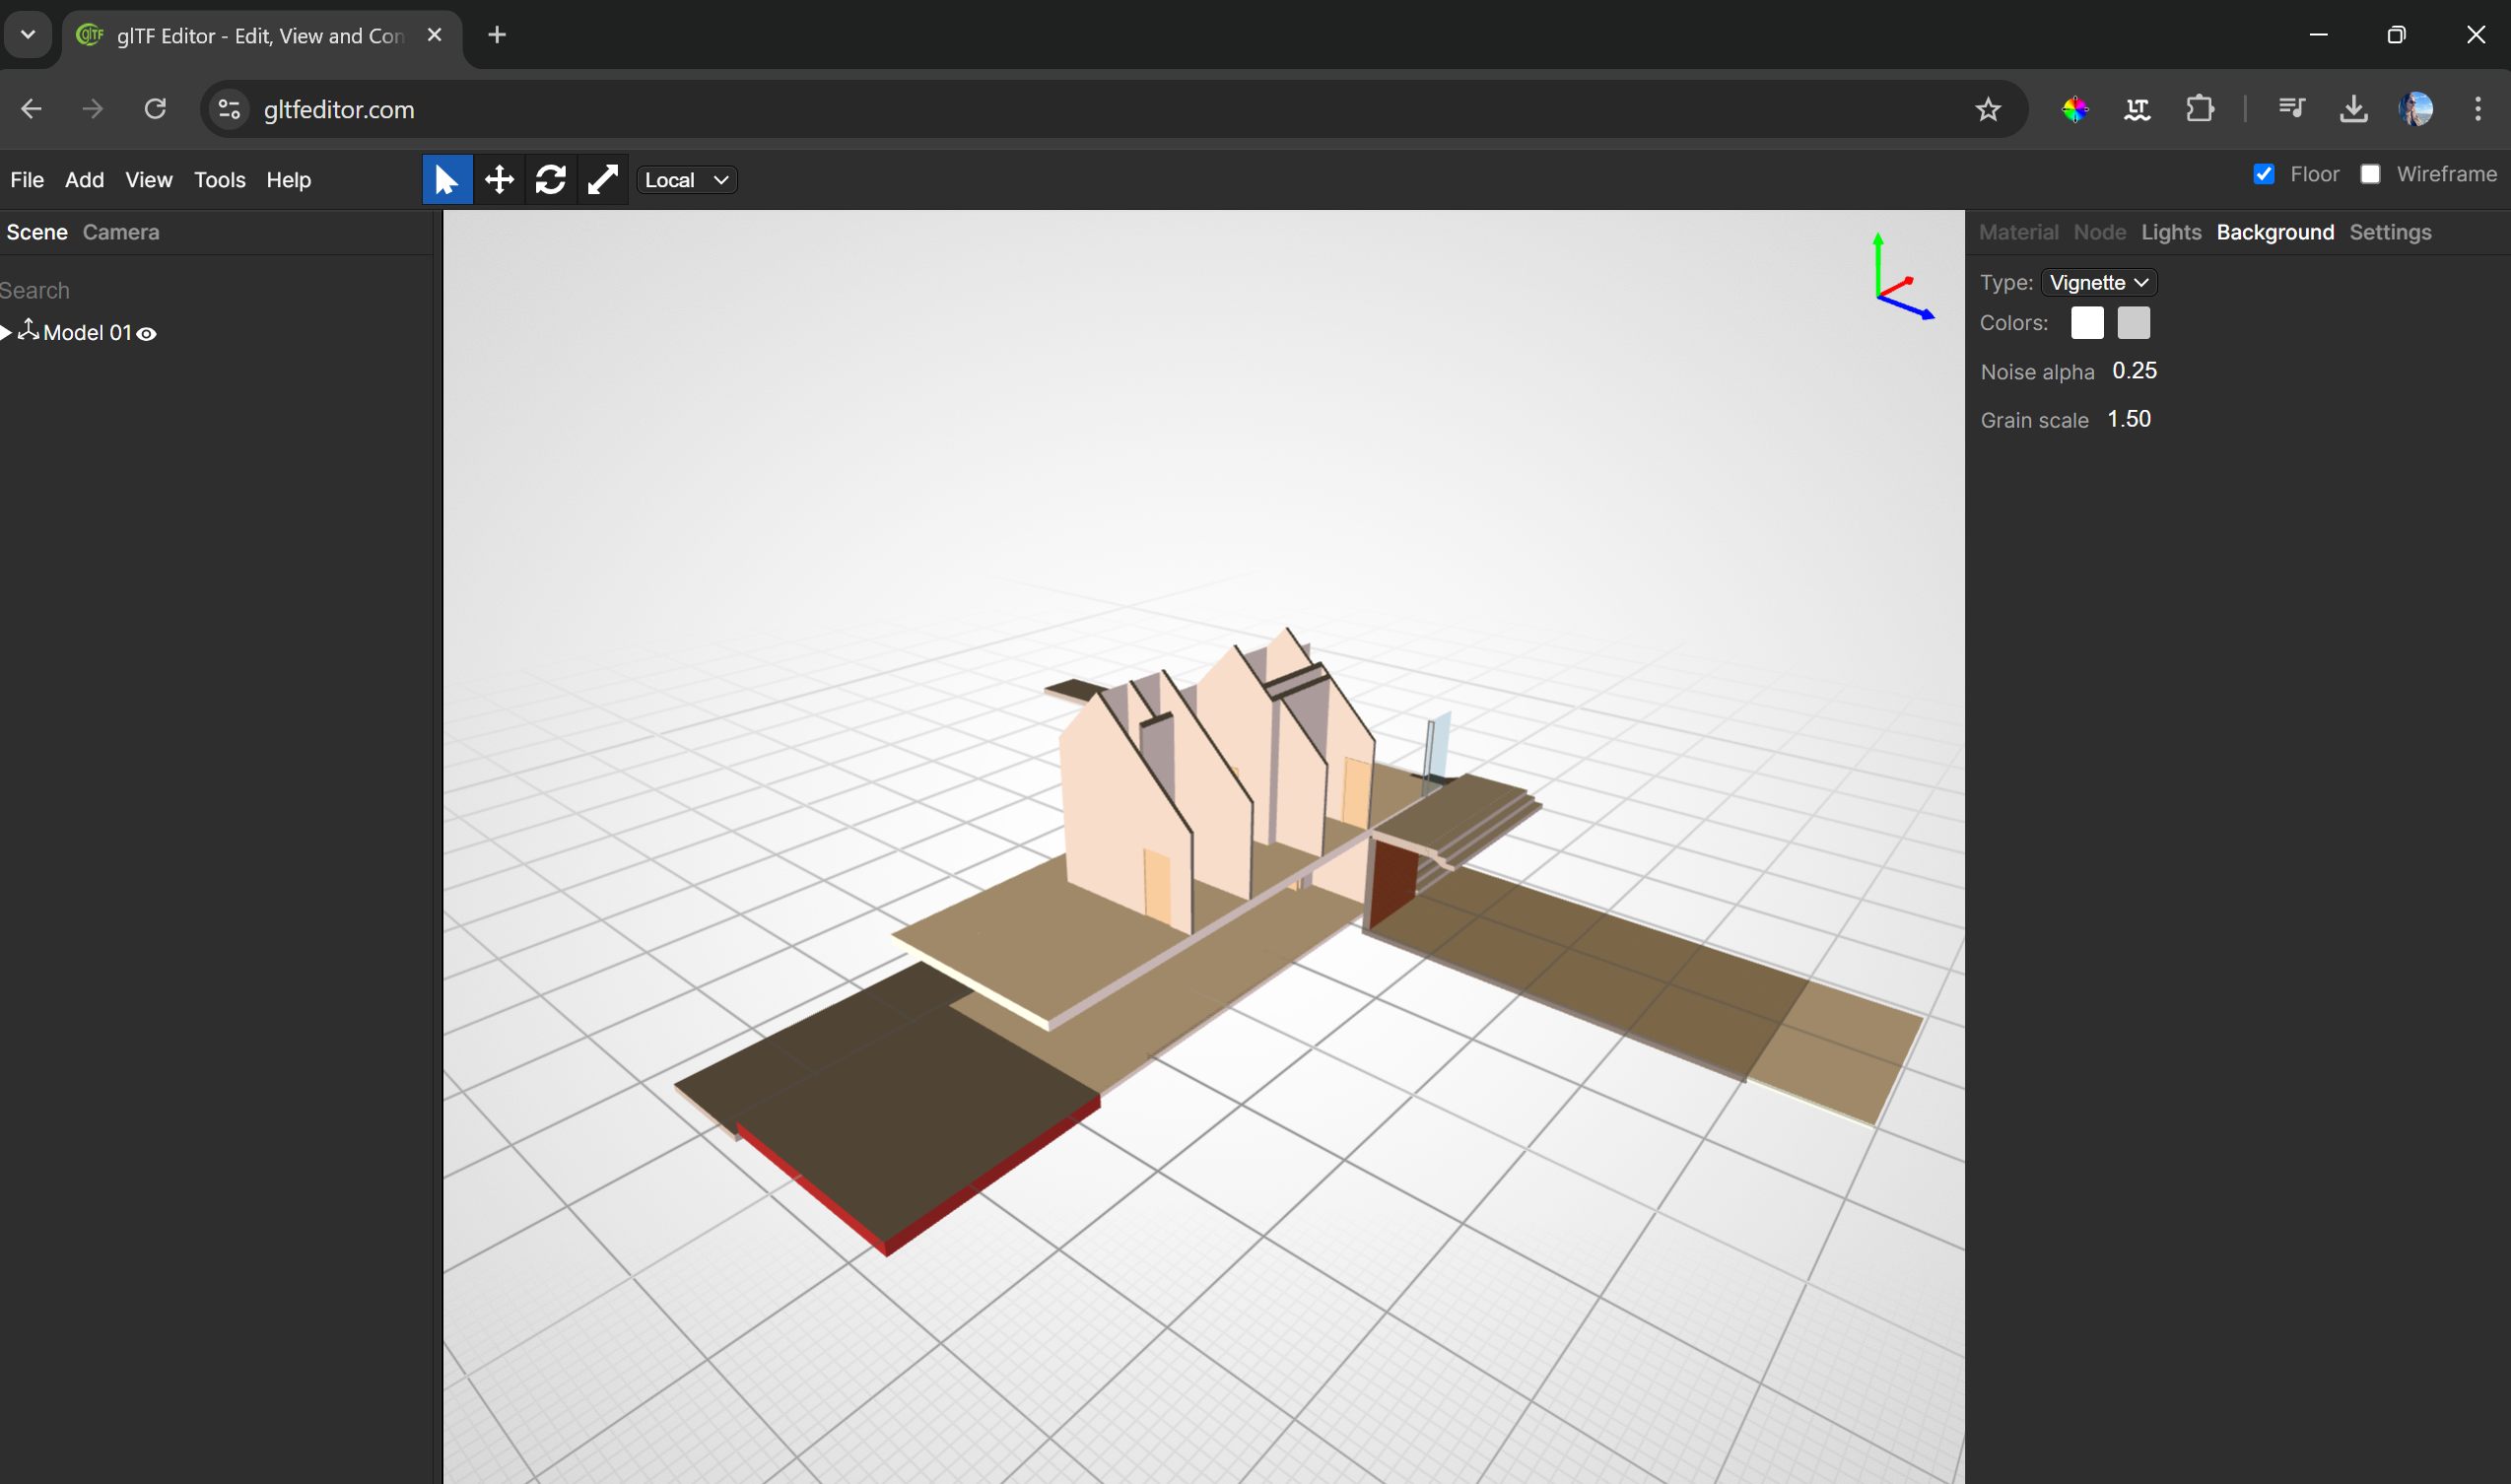Activate the move translate tool
This screenshot has height=1484, width=2511.
499,180
